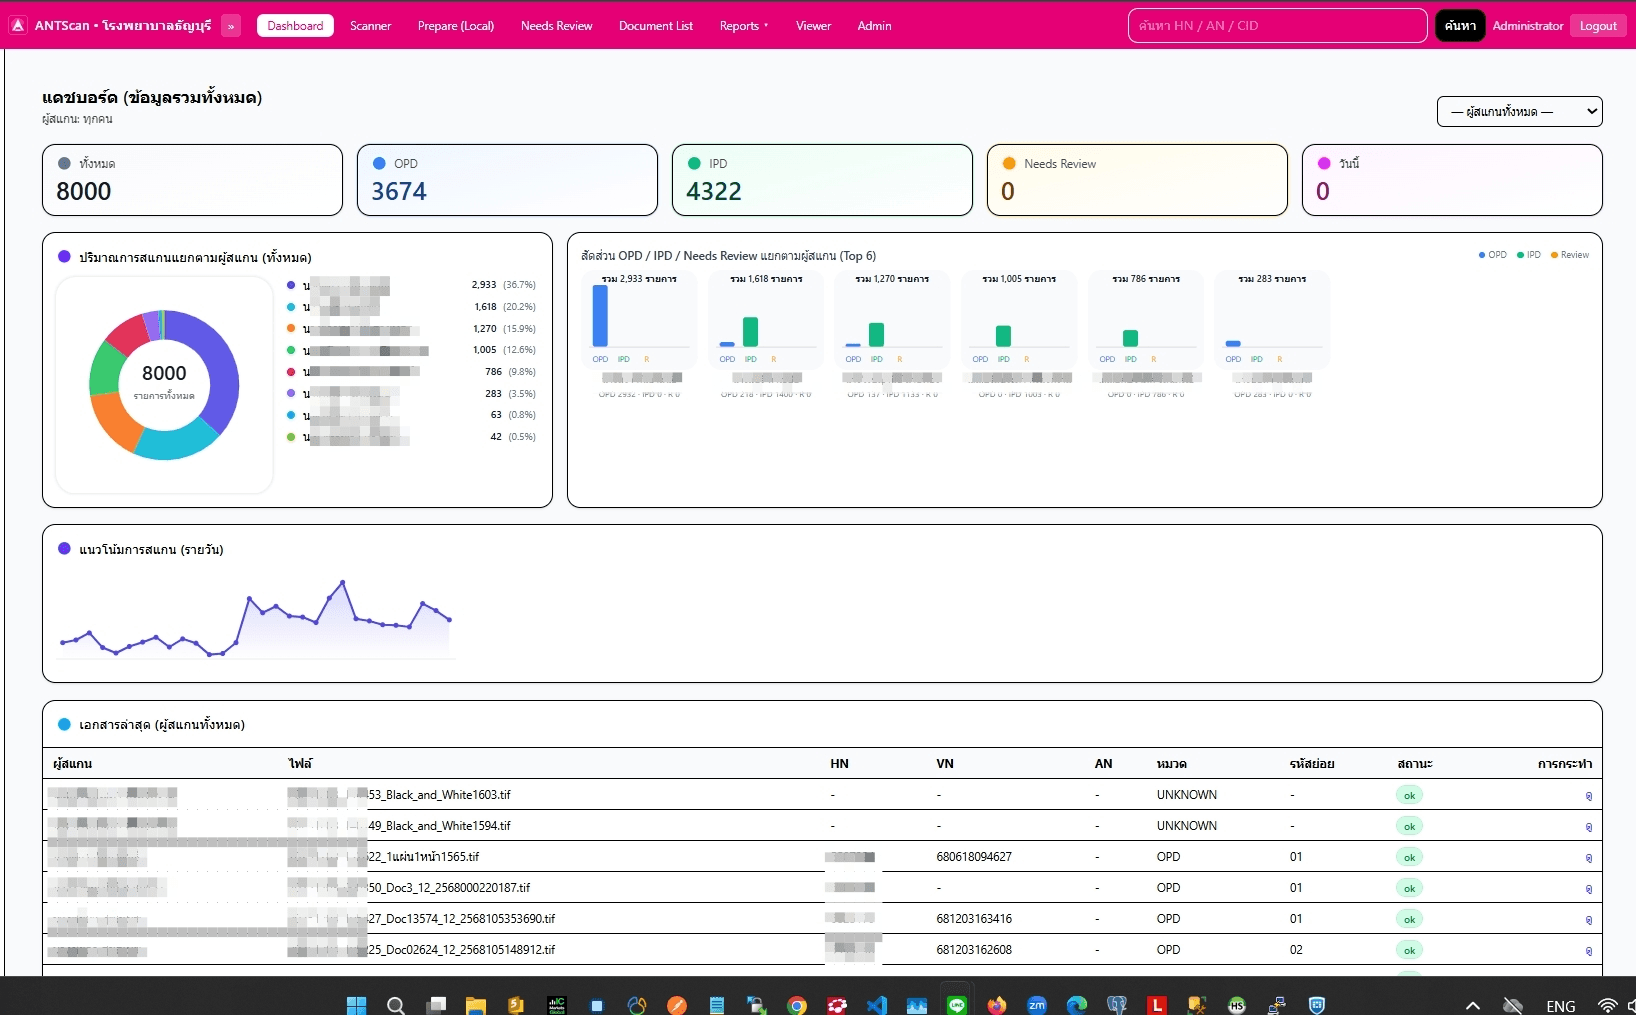Image resolution: width=1636 pixels, height=1015 pixels.
Task: Open LINE from the taskbar
Action: pos(956,1005)
